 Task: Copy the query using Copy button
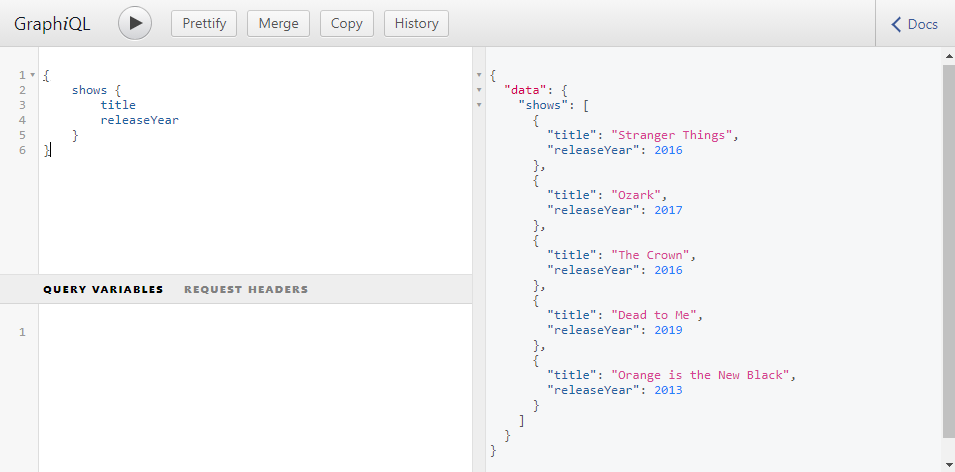pyautogui.click(x=347, y=23)
